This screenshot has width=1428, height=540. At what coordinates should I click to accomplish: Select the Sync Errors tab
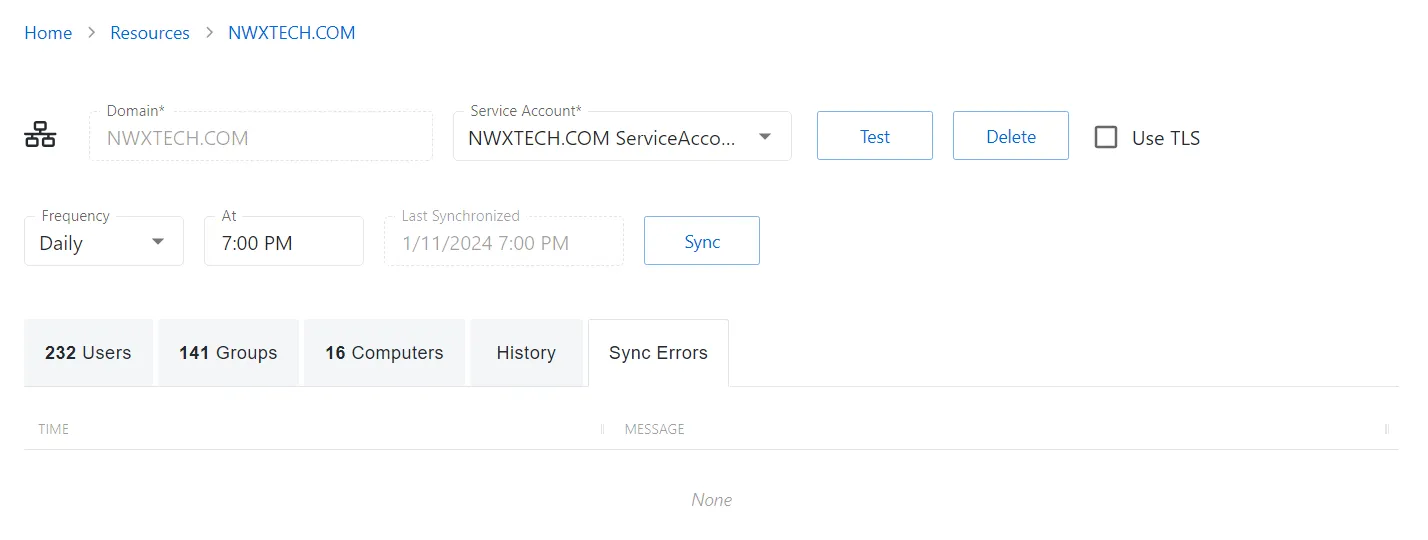coord(658,353)
